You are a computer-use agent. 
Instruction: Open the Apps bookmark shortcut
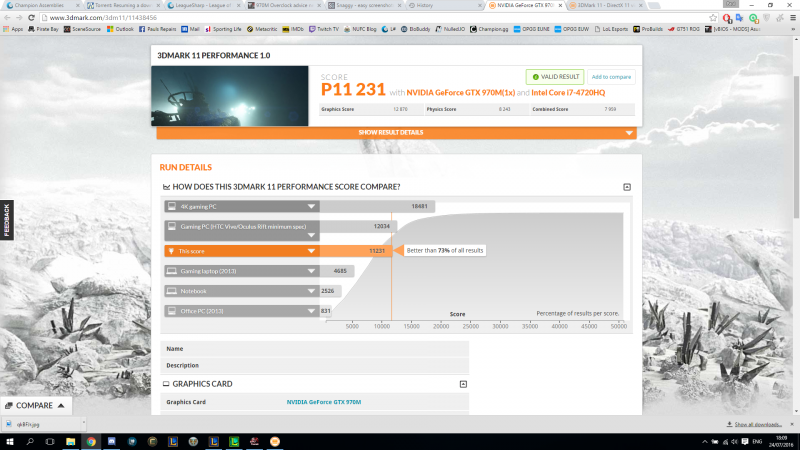click(13, 29)
